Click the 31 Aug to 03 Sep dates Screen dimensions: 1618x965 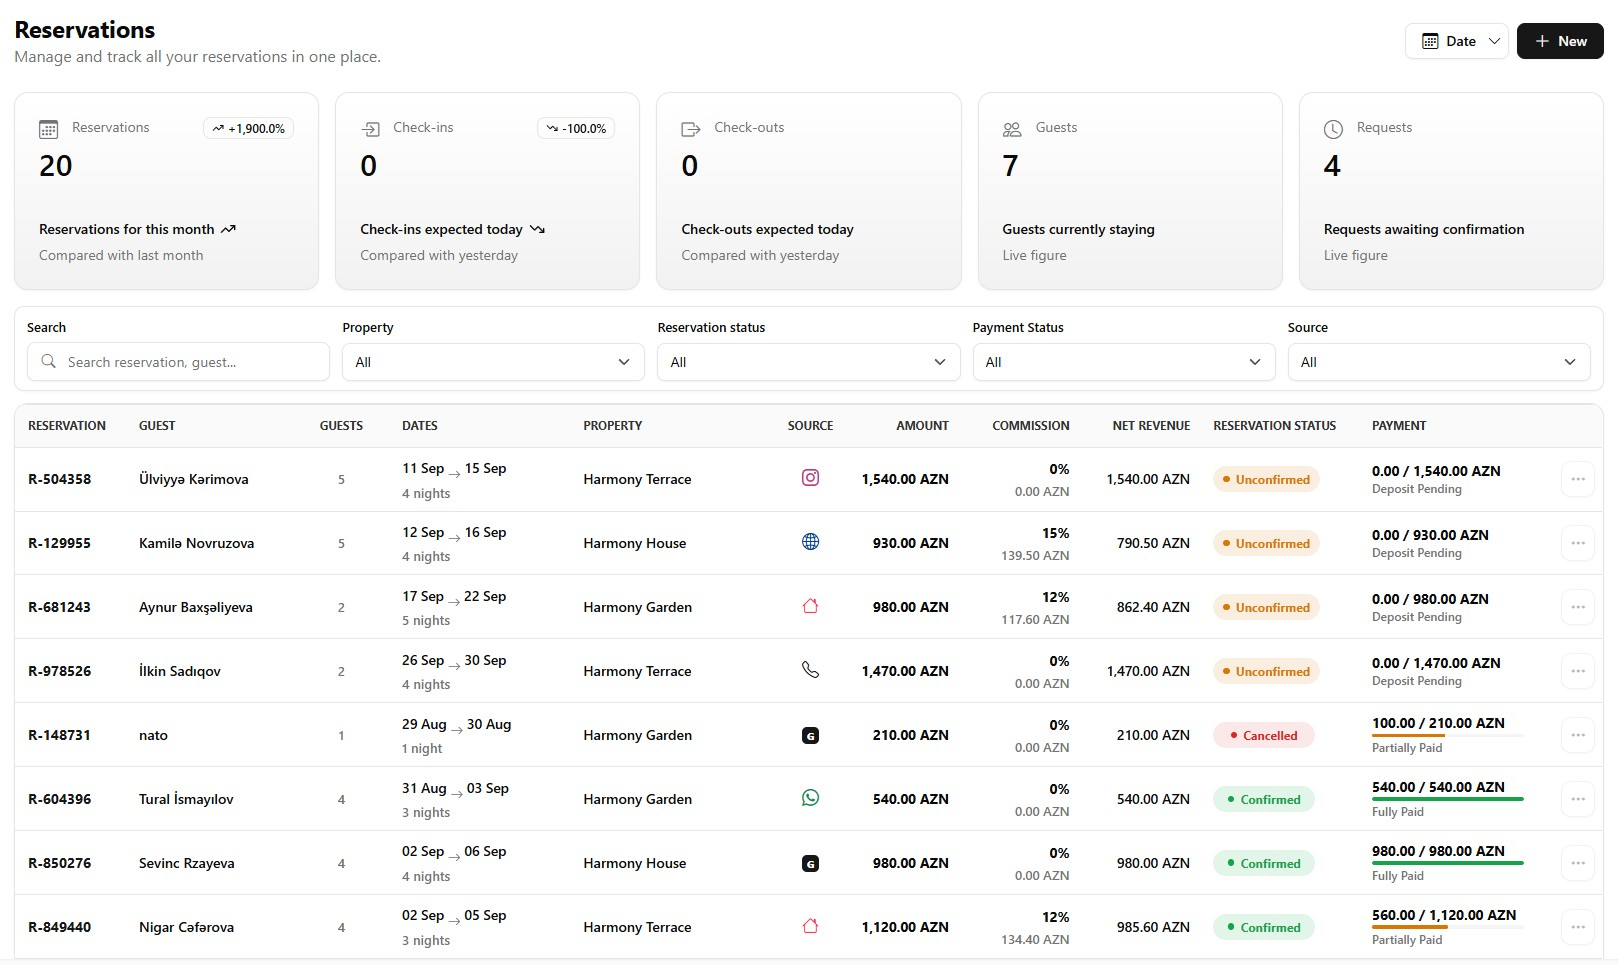[x=455, y=788]
